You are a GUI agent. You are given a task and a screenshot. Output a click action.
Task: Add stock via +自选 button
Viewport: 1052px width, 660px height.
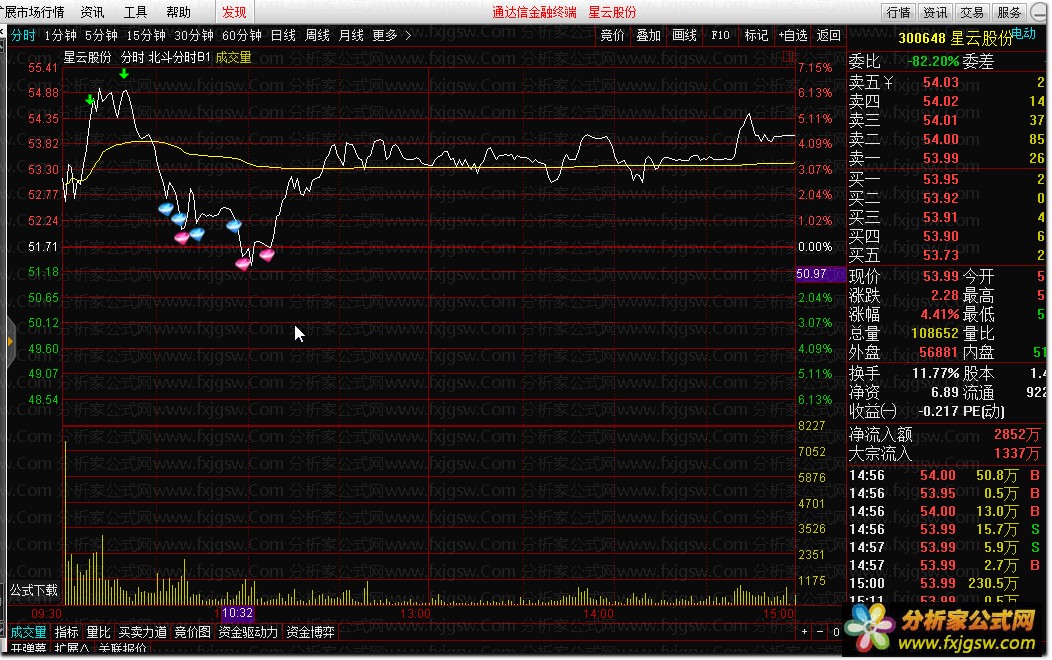tap(792, 36)
